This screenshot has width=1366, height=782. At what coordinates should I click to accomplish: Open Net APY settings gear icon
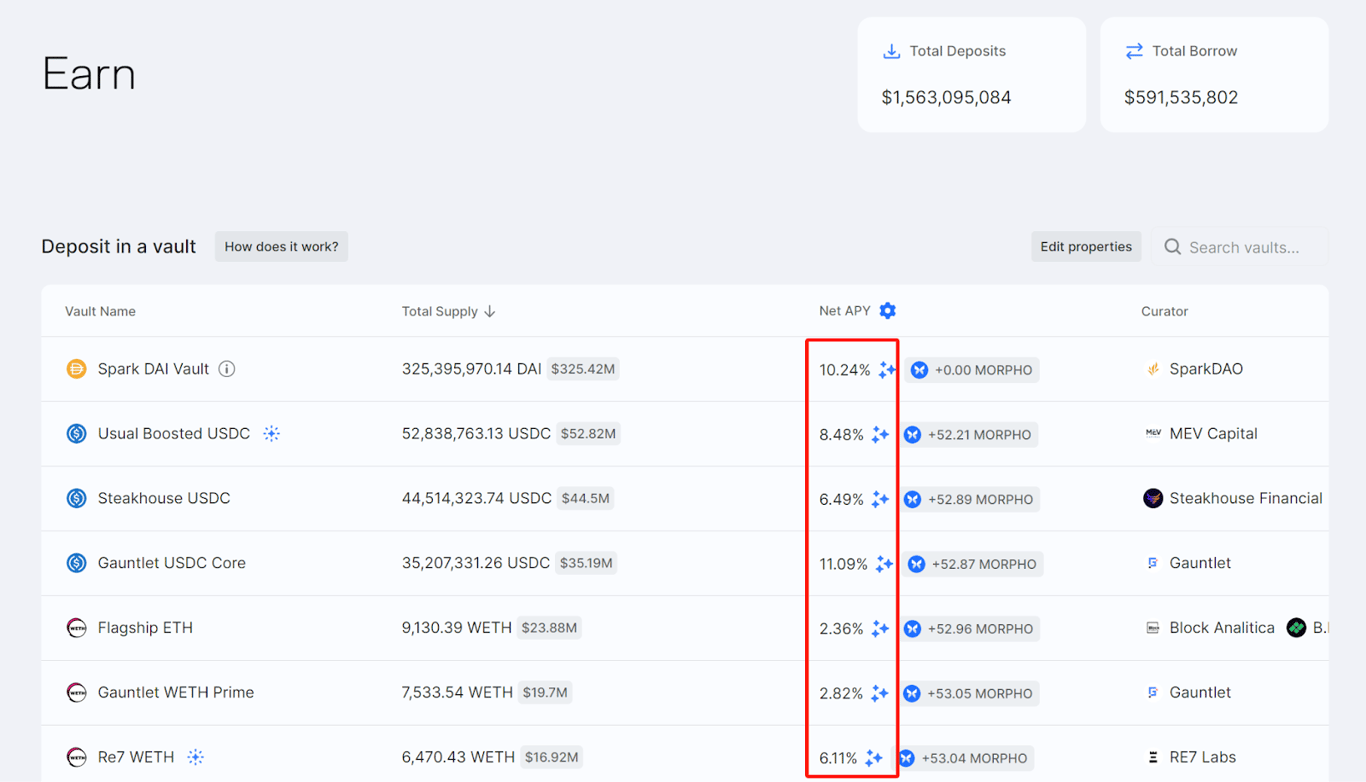887,311
